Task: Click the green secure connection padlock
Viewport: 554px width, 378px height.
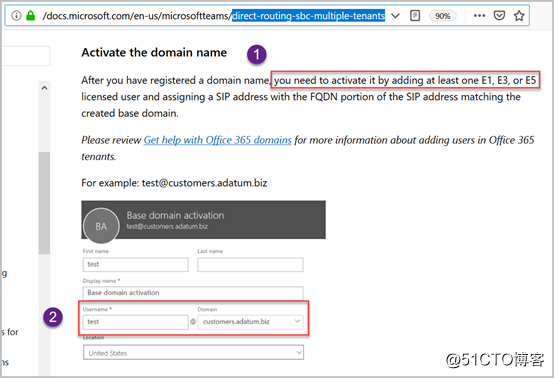Action: pos(31,16)
